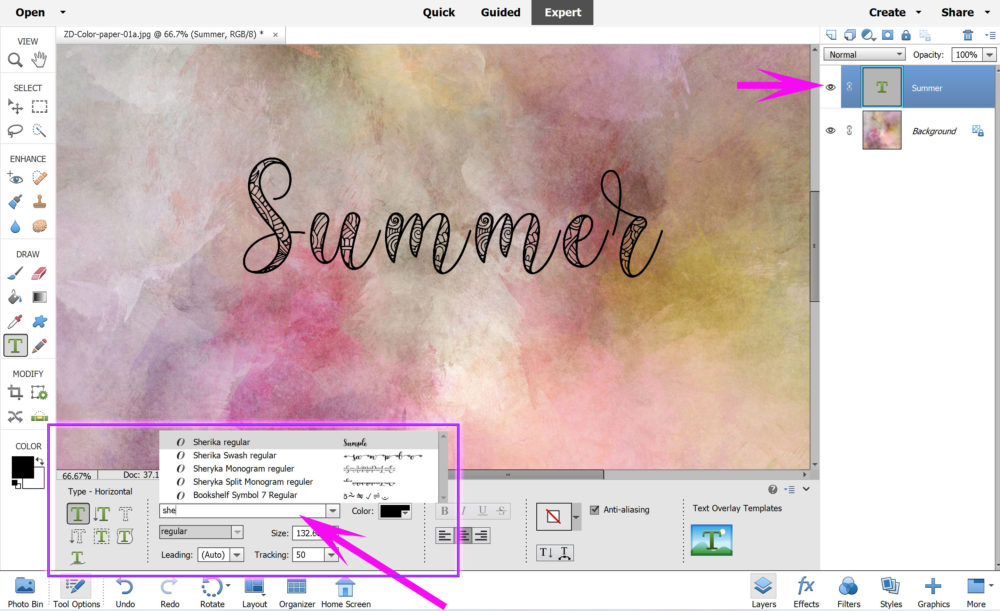Toggle Underline text style

click(x=483, y=511)
